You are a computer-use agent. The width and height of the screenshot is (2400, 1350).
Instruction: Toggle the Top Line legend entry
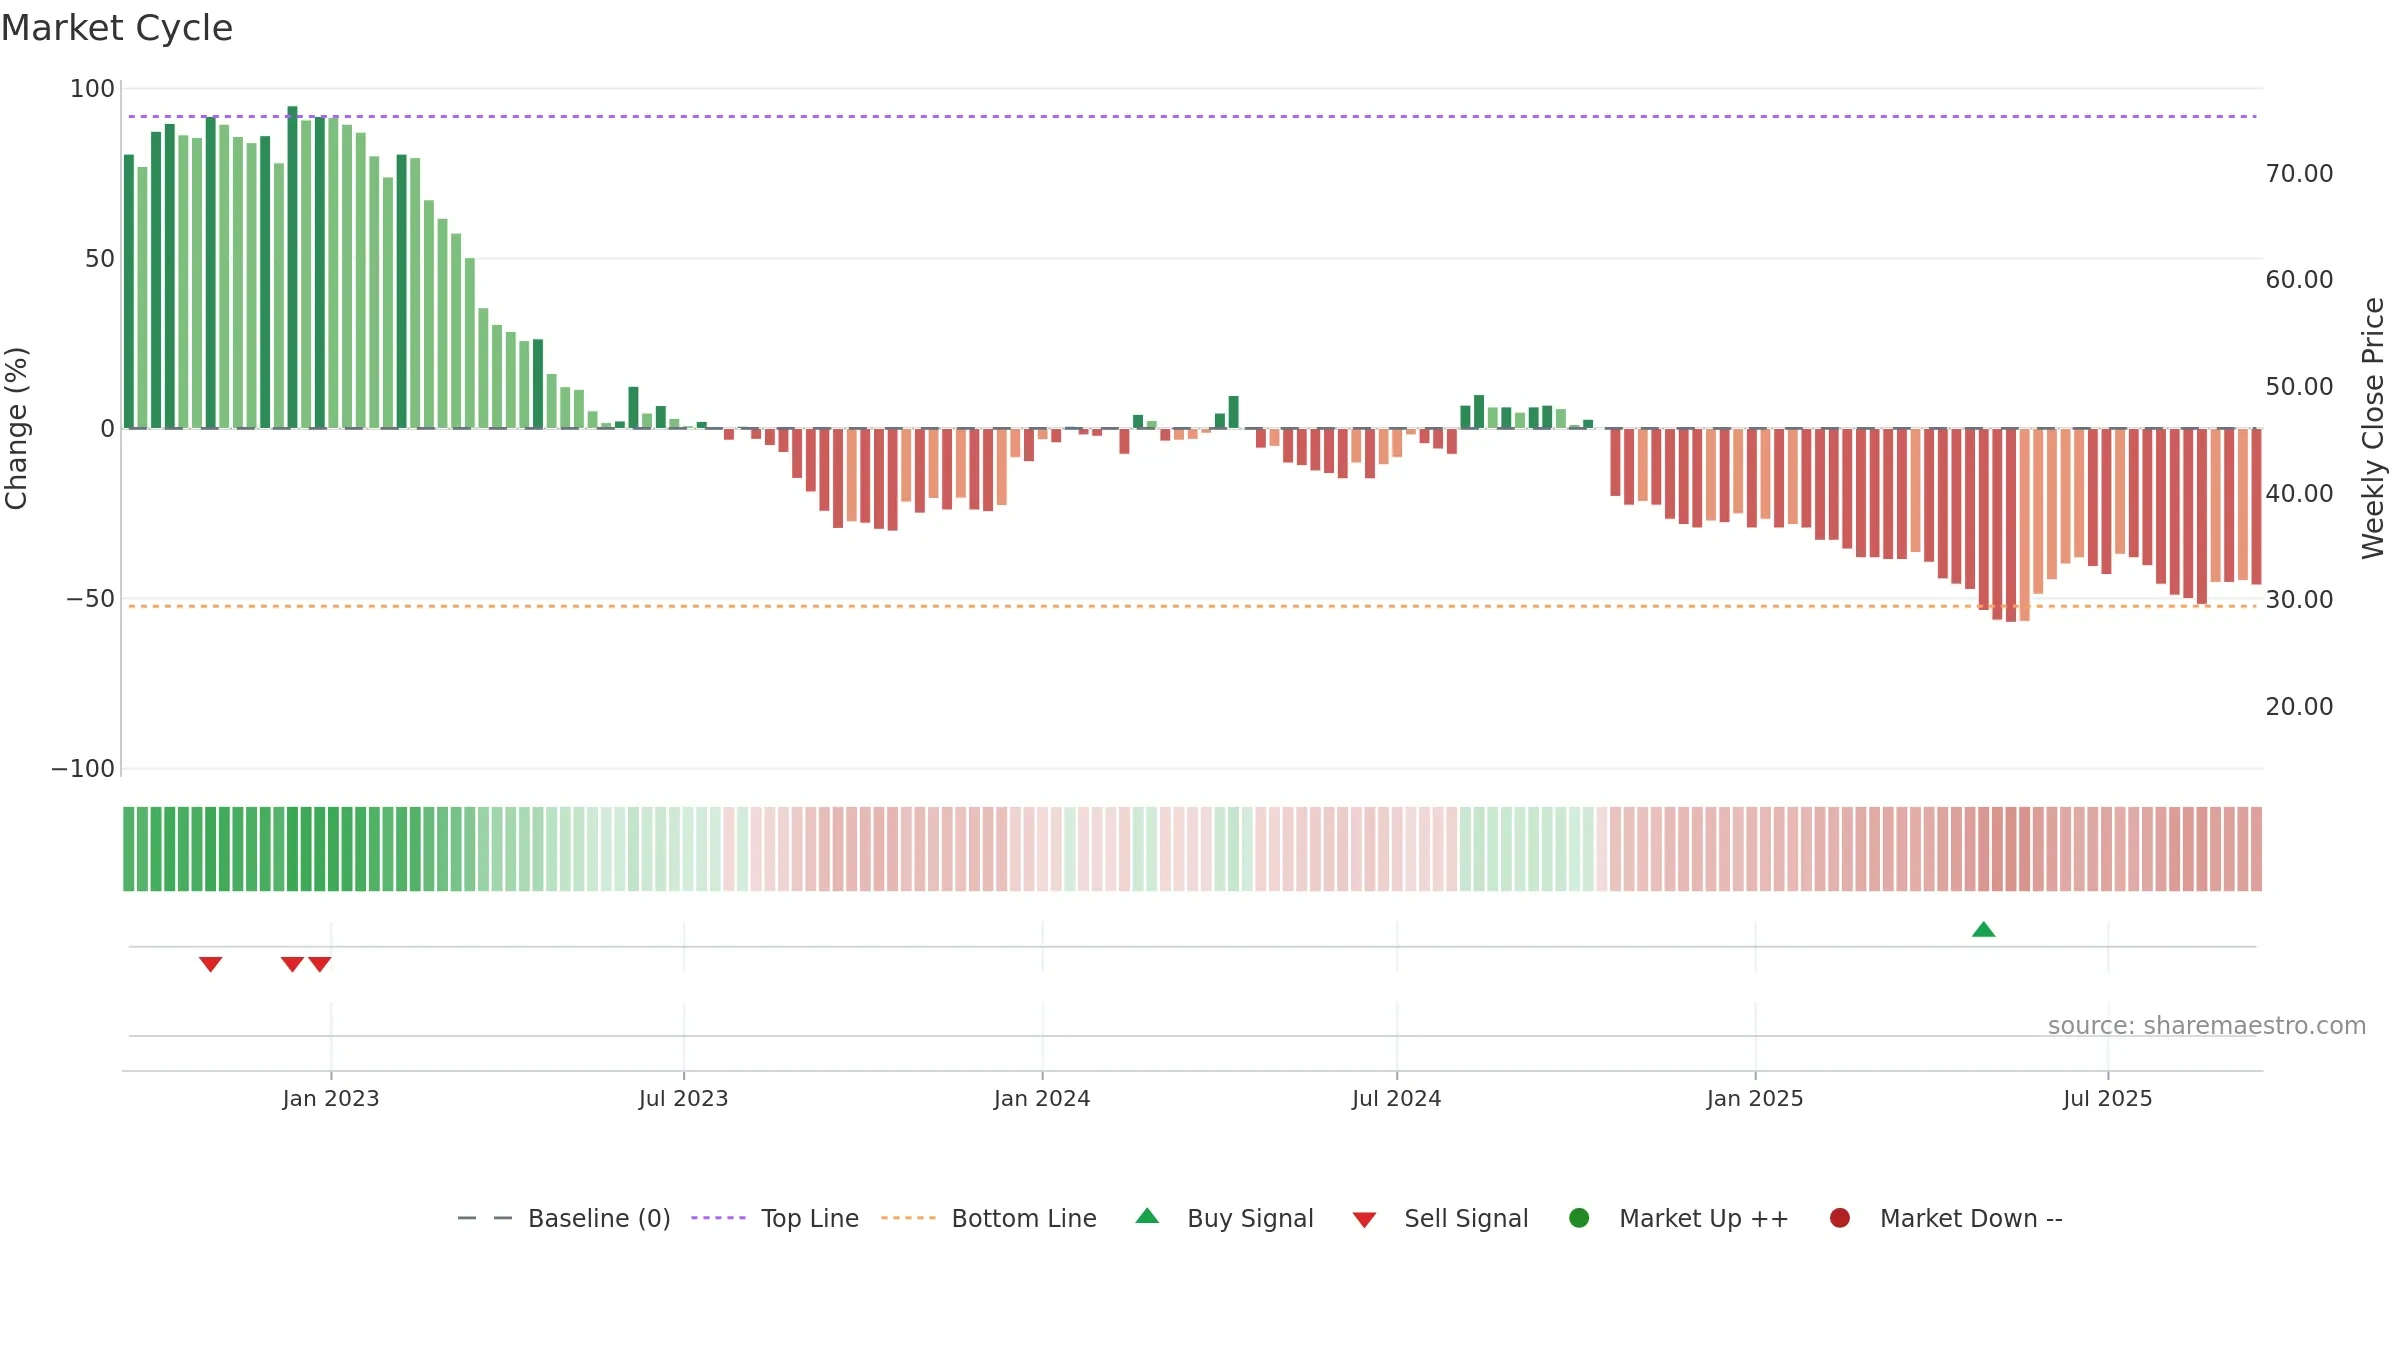775,1218
